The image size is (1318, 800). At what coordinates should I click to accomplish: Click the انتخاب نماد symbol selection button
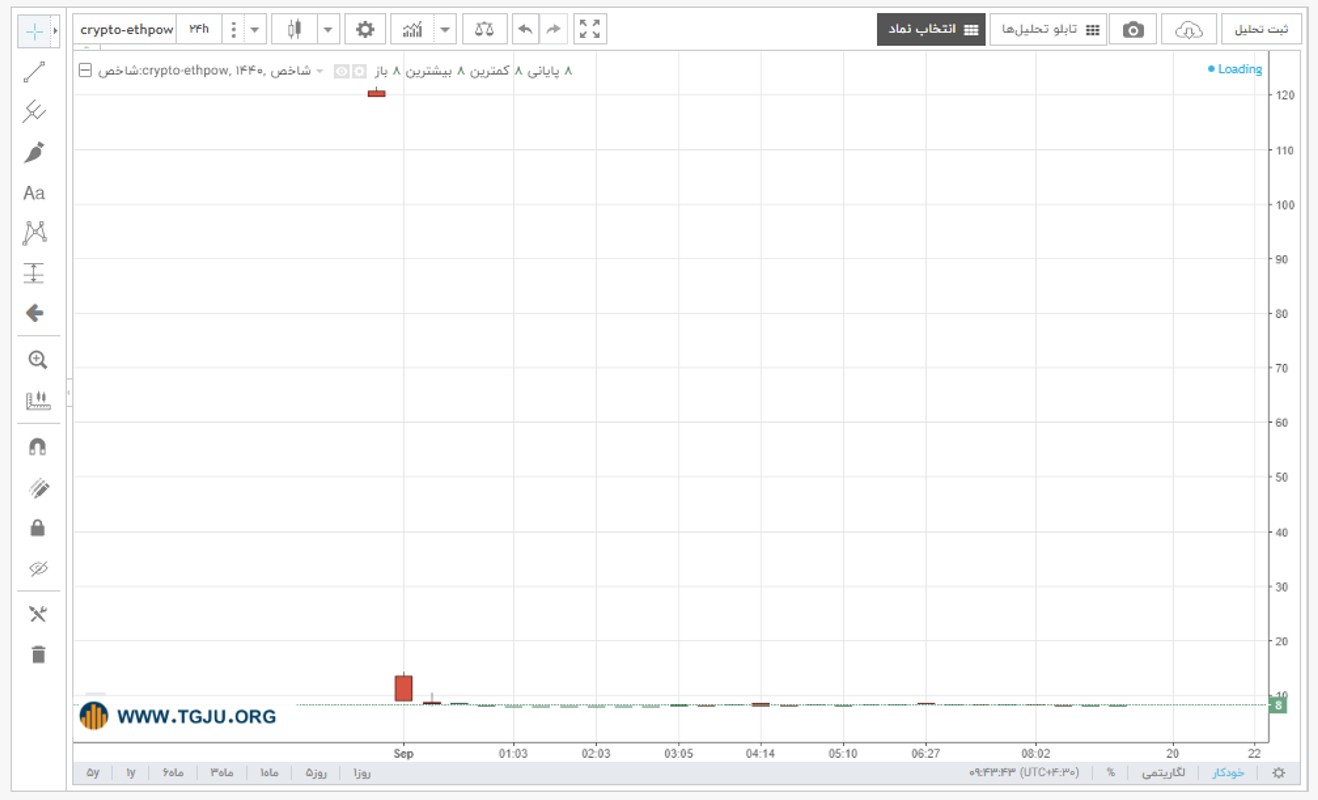tap(931, 30)
